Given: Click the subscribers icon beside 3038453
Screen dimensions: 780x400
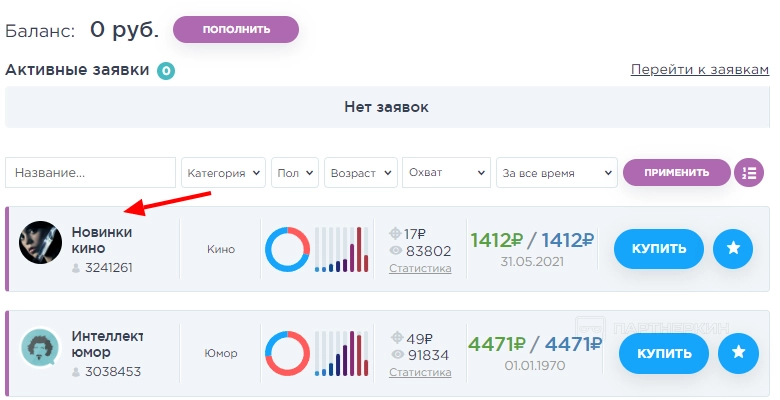Looking at the screenshot, I should (76, 372).
